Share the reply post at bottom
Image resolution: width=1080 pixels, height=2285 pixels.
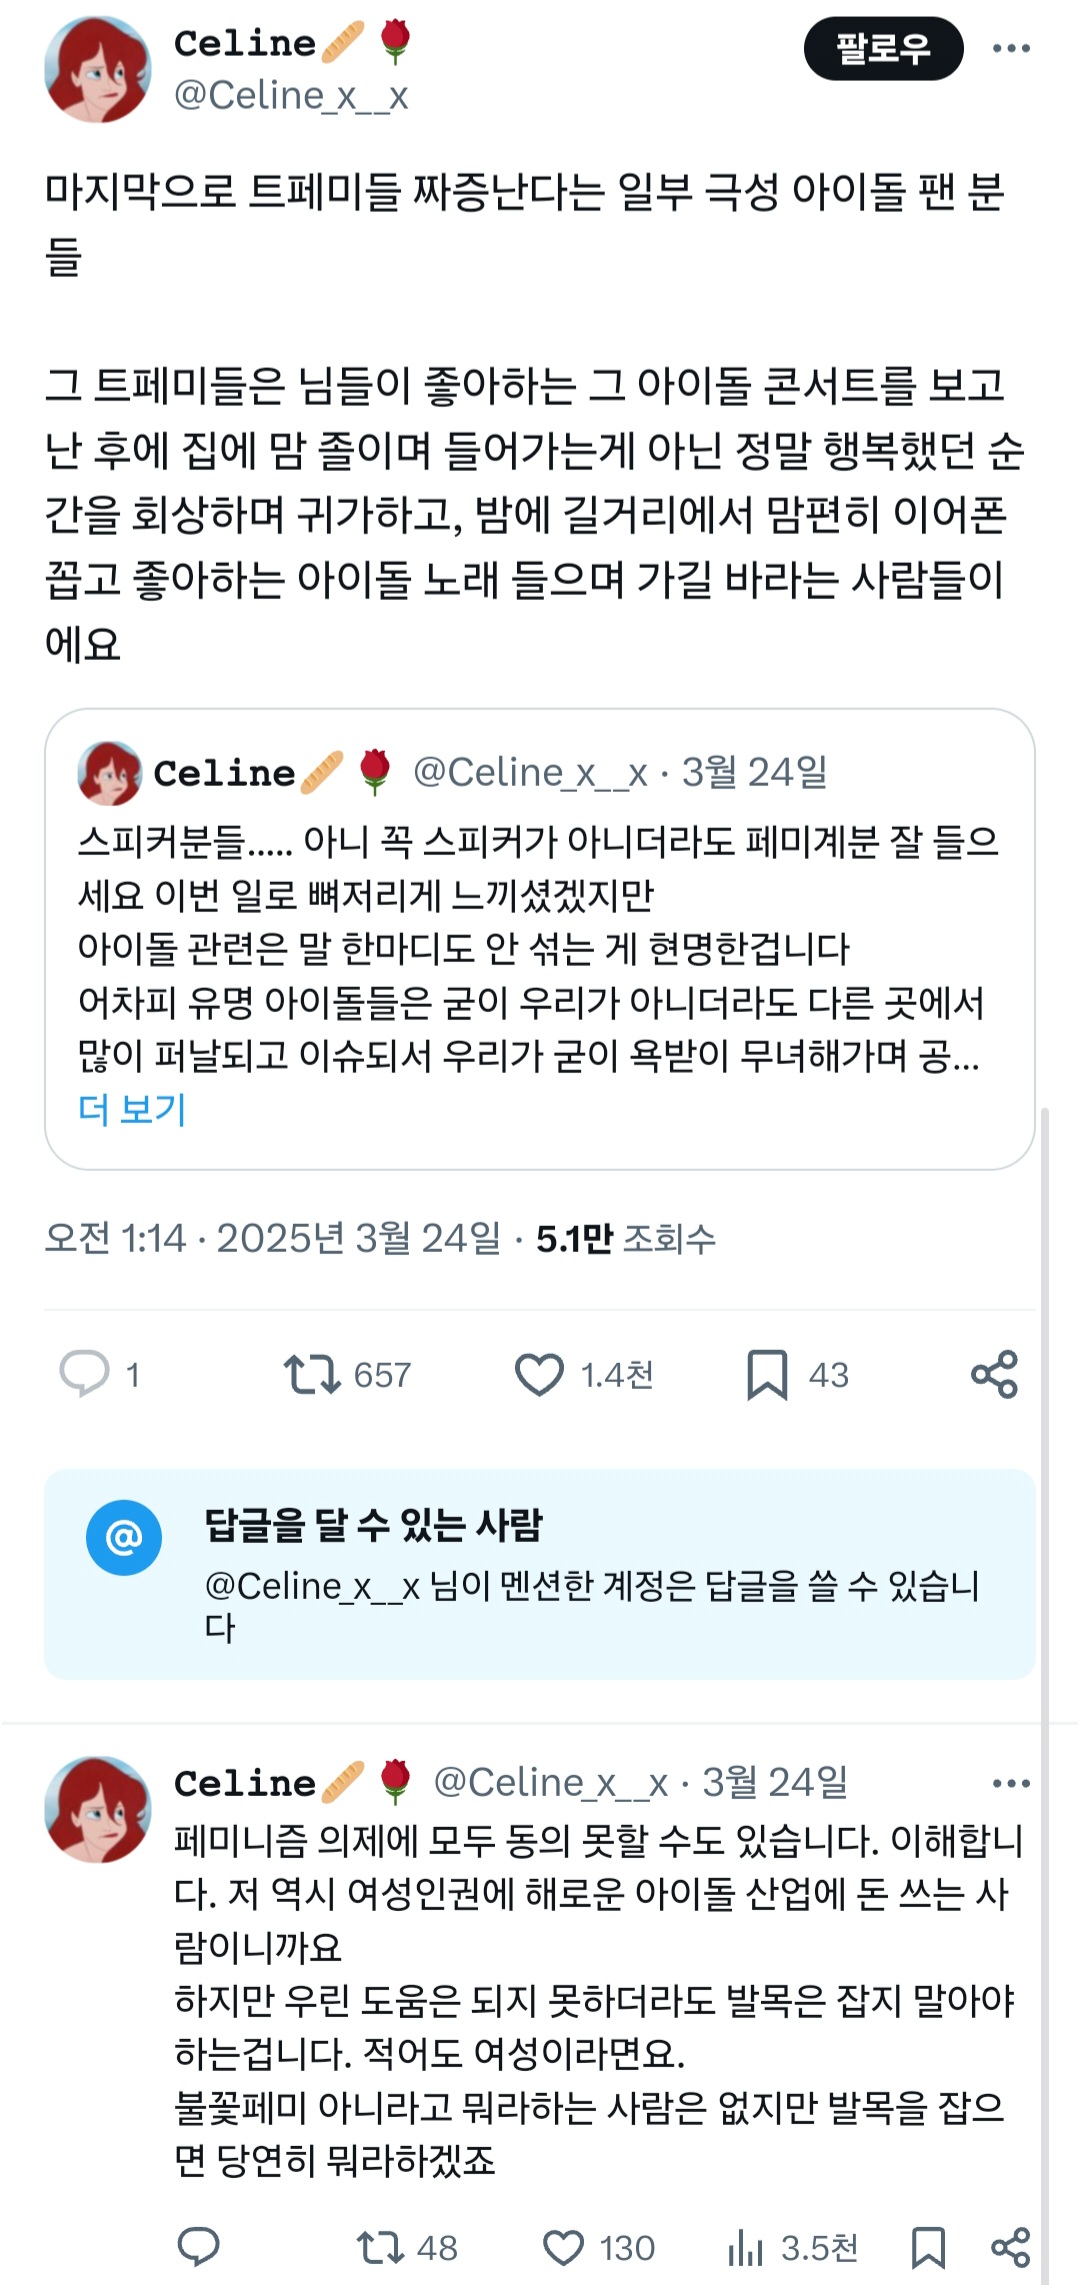coord(1010,2248)
